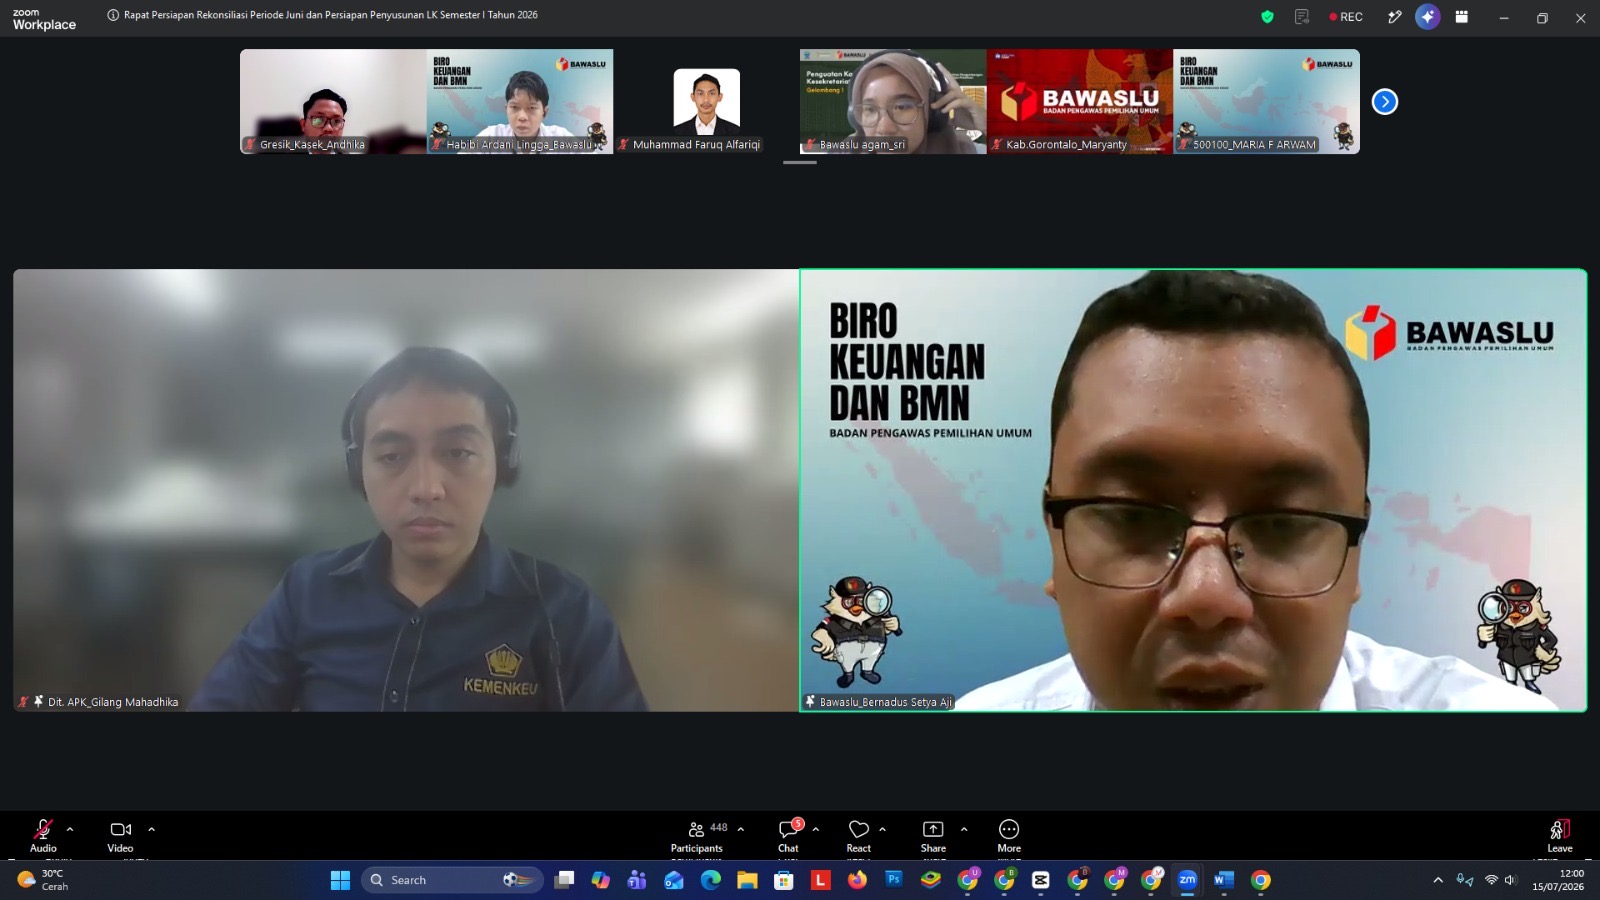Show next participants with the blue arrow
This screenshot has height=900, width=1600.
click(x=1385, y=101)
